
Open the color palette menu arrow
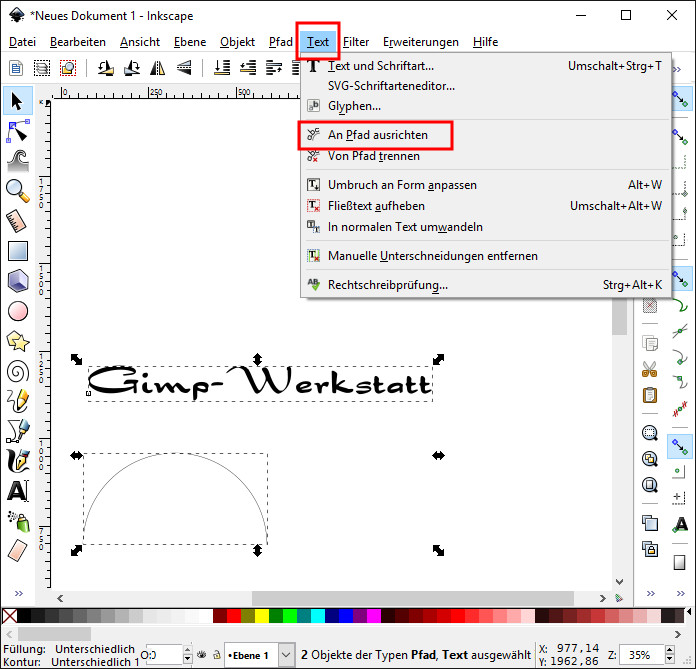[x=689, y=613]
